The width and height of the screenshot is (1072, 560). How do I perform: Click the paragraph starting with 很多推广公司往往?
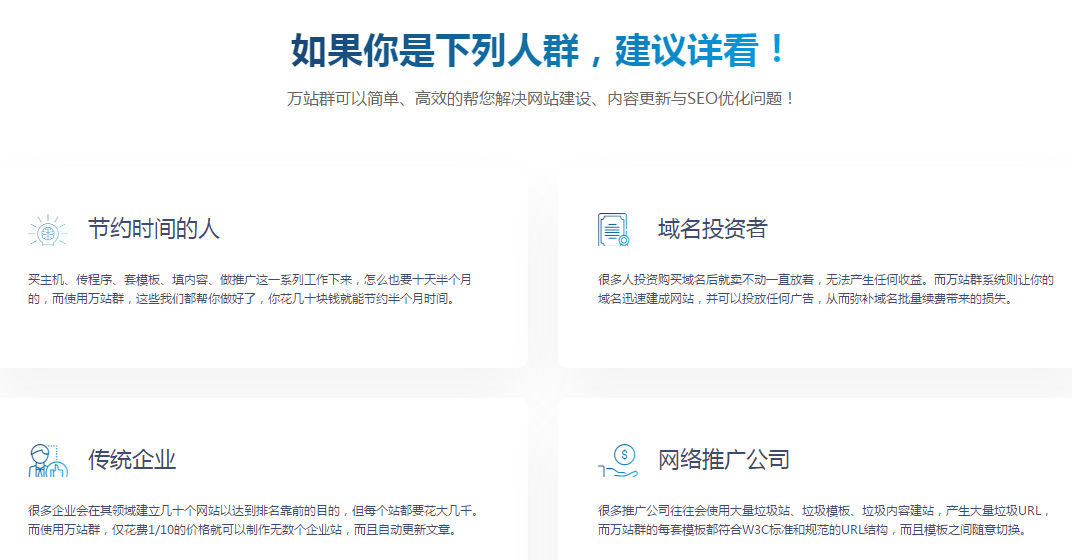coord(824,520)
